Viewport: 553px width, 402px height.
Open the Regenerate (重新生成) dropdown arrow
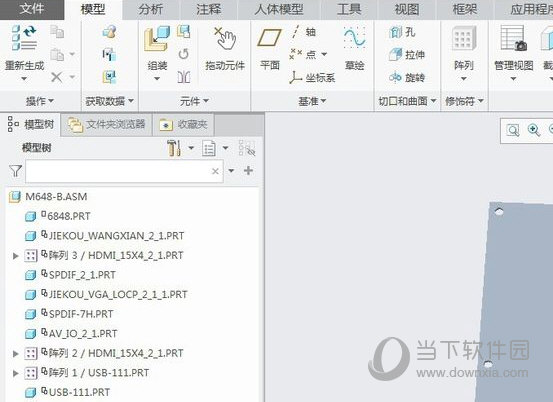pos(24,79)
